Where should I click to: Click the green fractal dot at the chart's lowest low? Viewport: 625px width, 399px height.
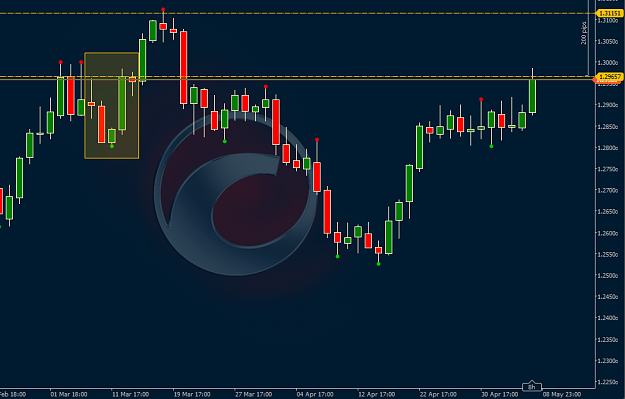pyautogui.click(x=378, y=264)
